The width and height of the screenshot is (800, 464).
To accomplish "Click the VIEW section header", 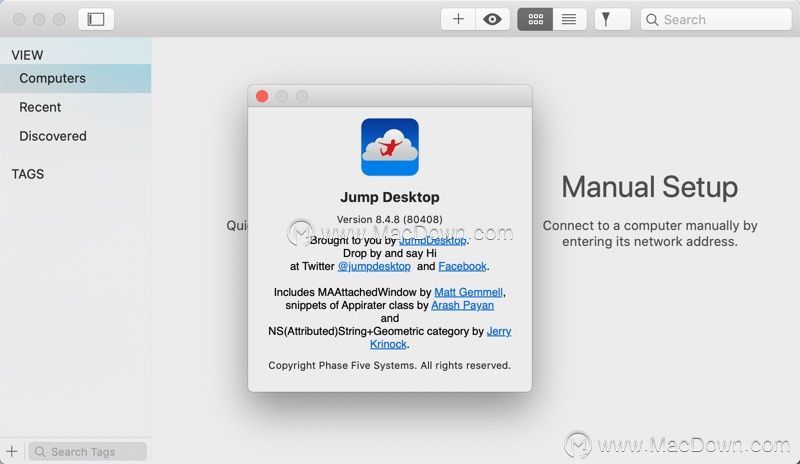I will point(27,55).
